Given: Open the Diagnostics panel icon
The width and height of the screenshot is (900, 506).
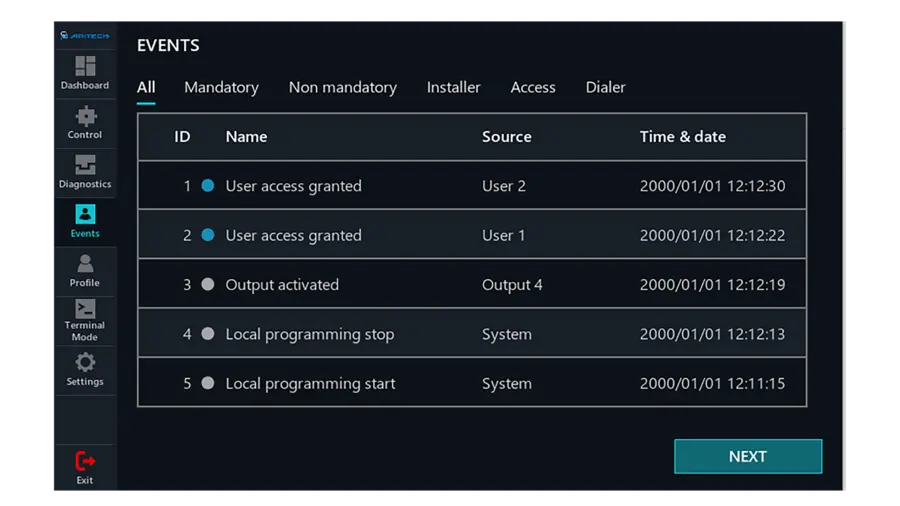Looking at the screenshot, I should (x=85, y=165).
